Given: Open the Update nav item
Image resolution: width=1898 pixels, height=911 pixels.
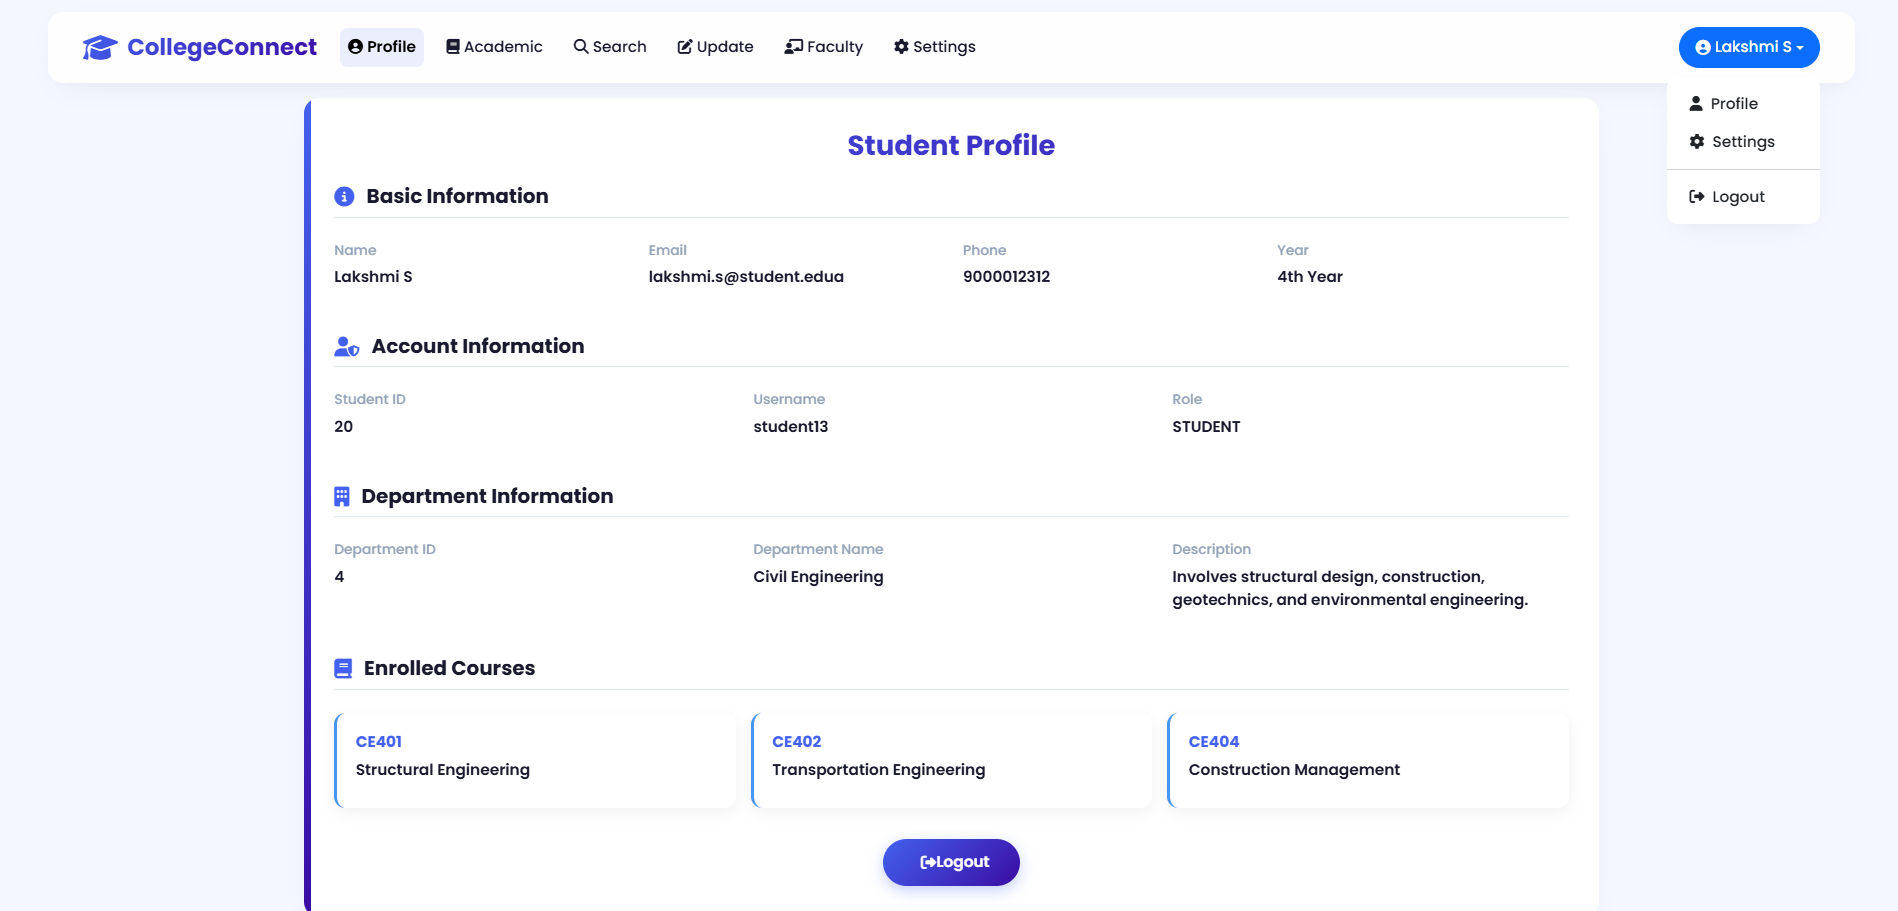Looking at the screenshot, I should point(715,47).
